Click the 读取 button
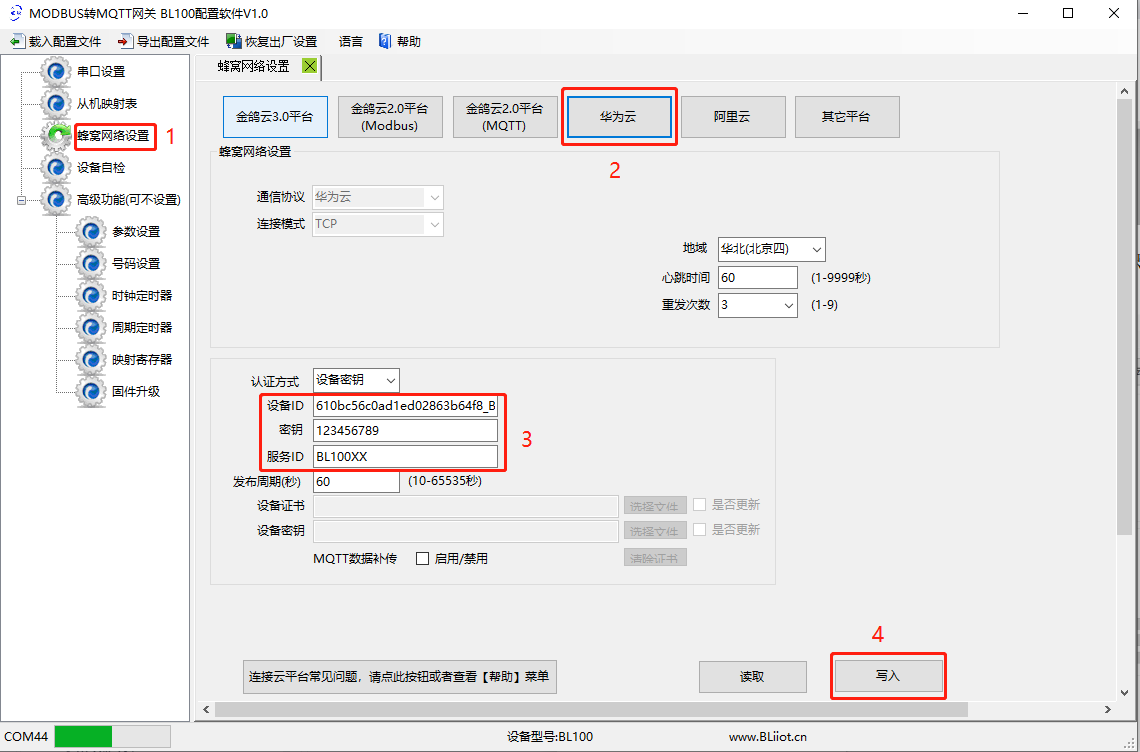The width and height of the screenshot is (1140, 752). (752, 676)
